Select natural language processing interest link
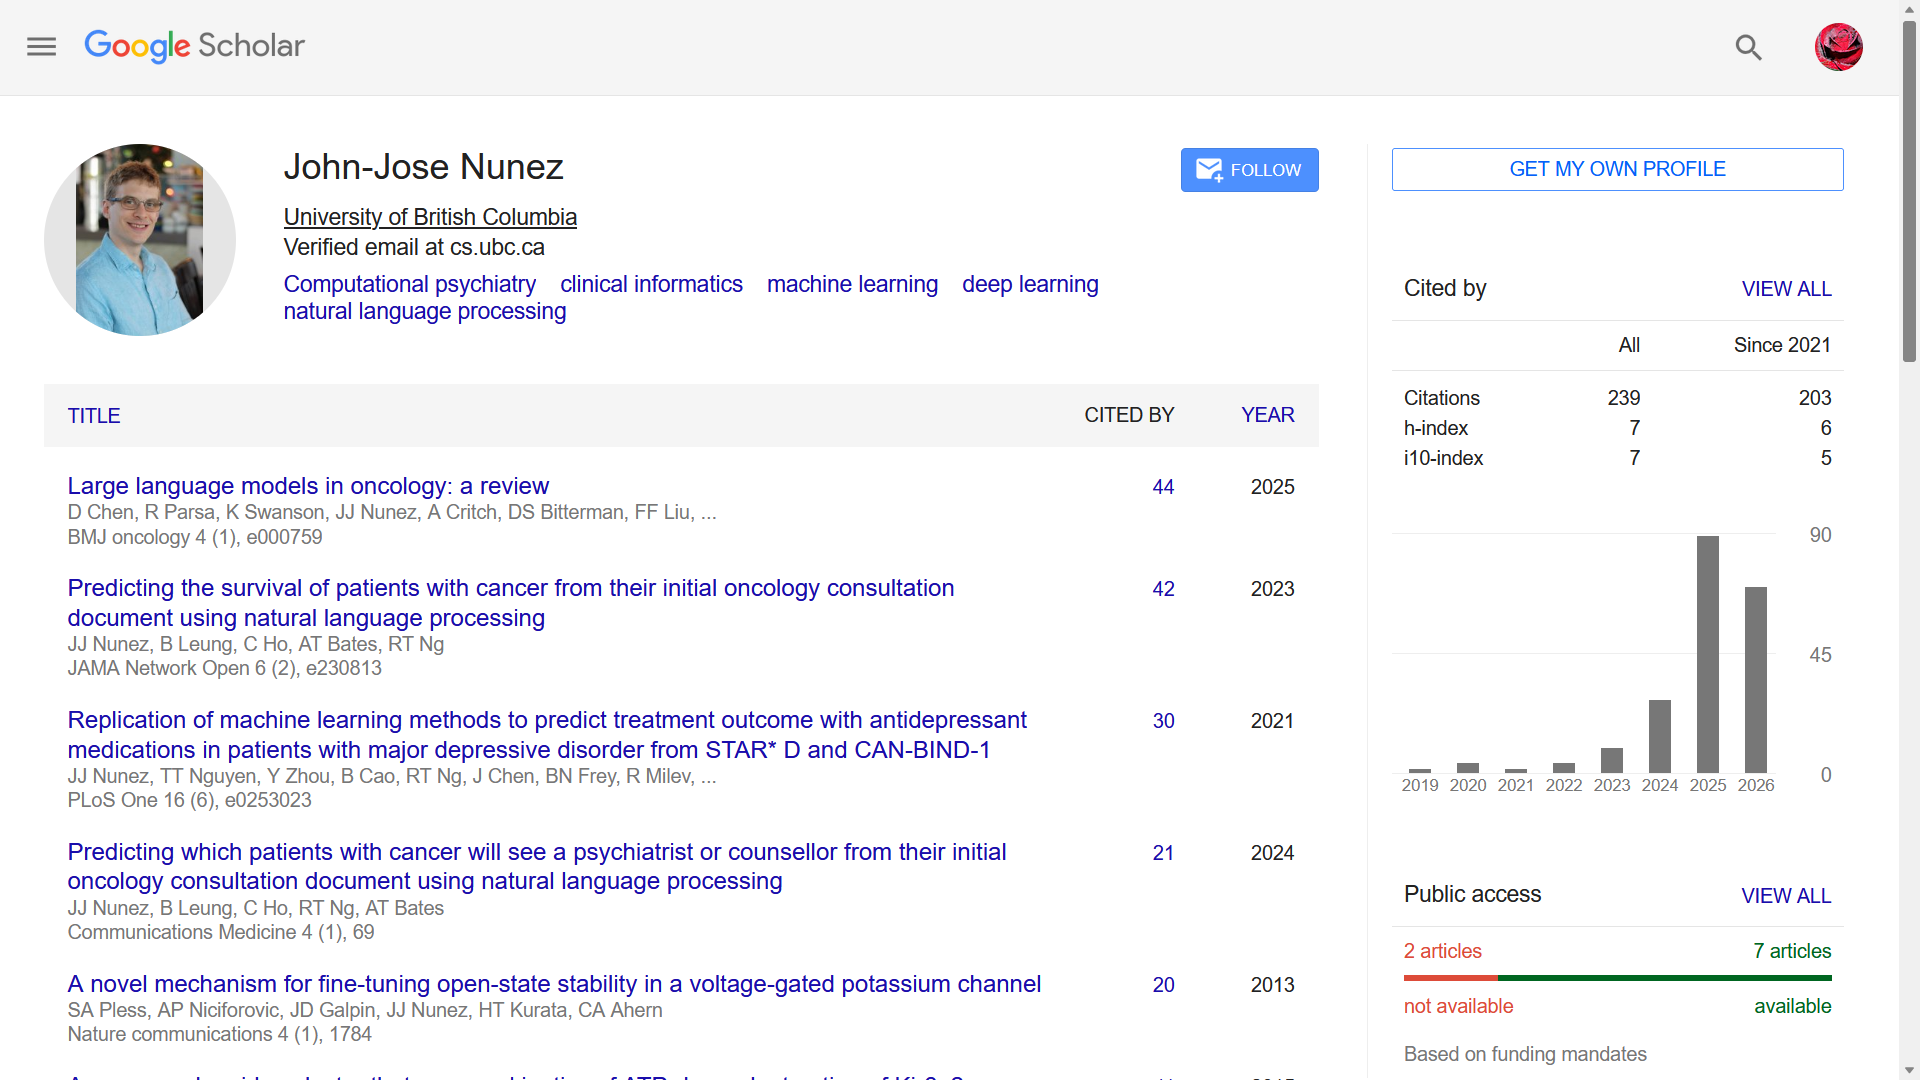Image resolution: width=1920 pixels, height=1080 pixels. (x=425, y=311)
